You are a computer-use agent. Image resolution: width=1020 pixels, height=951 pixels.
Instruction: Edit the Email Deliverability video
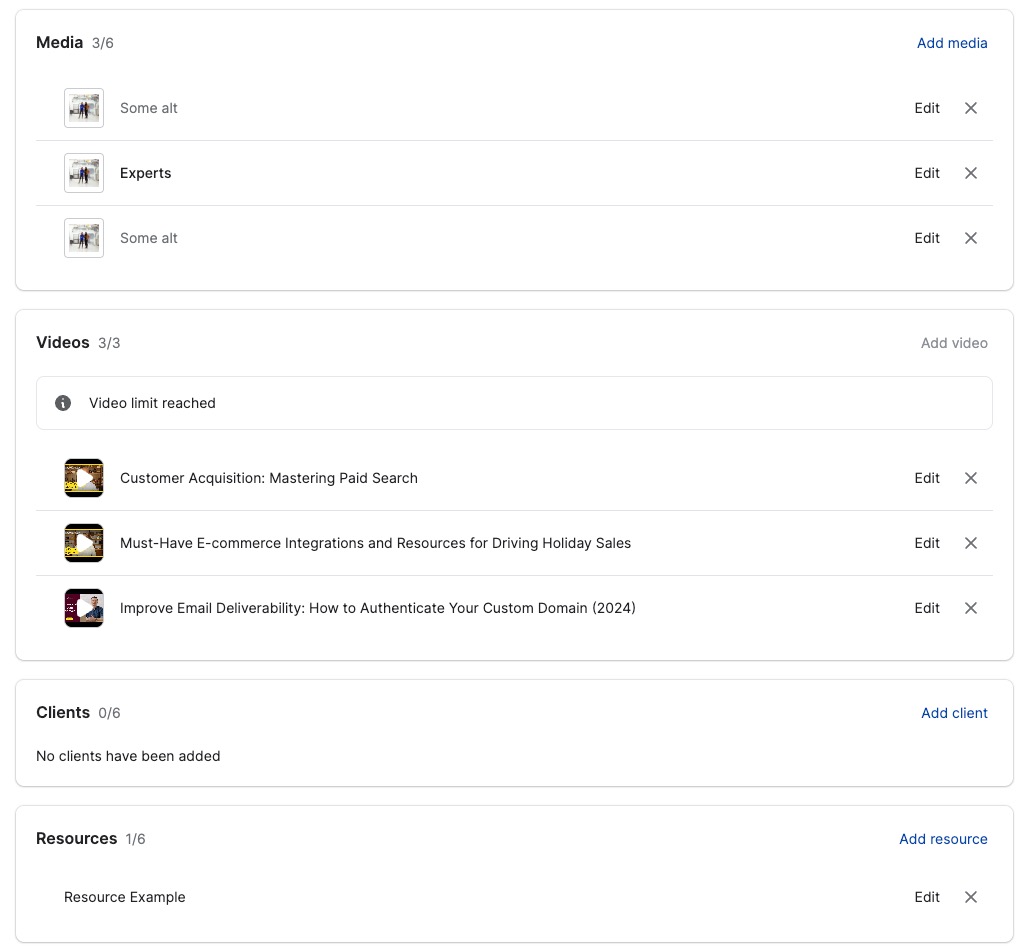coord(927,608)
